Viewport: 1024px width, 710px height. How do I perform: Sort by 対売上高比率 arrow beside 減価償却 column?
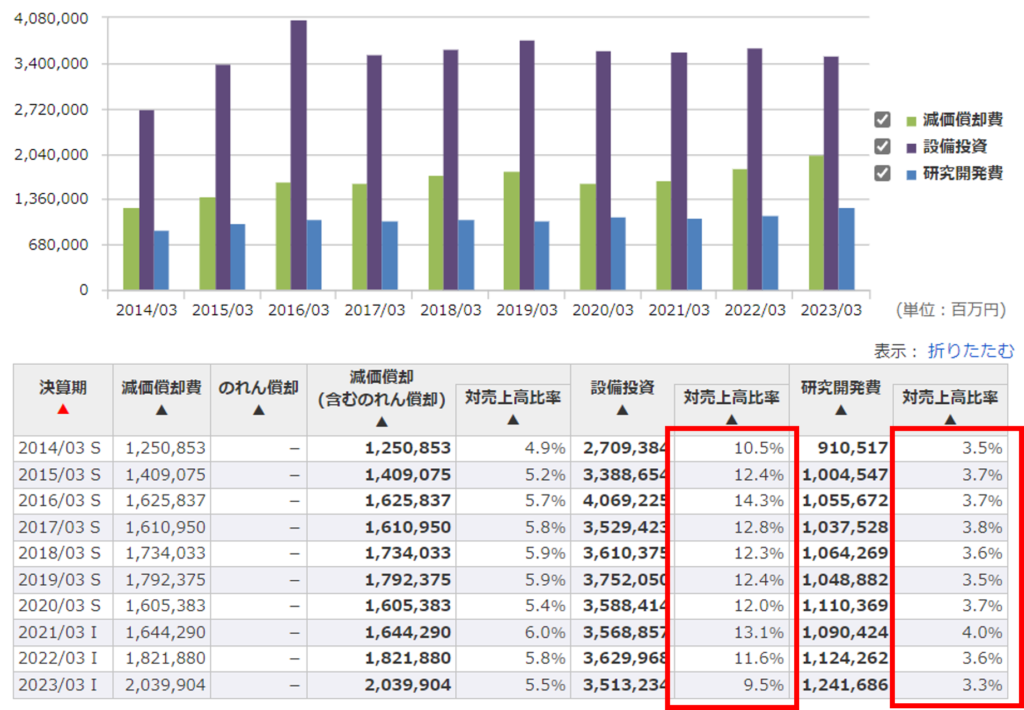512,420
